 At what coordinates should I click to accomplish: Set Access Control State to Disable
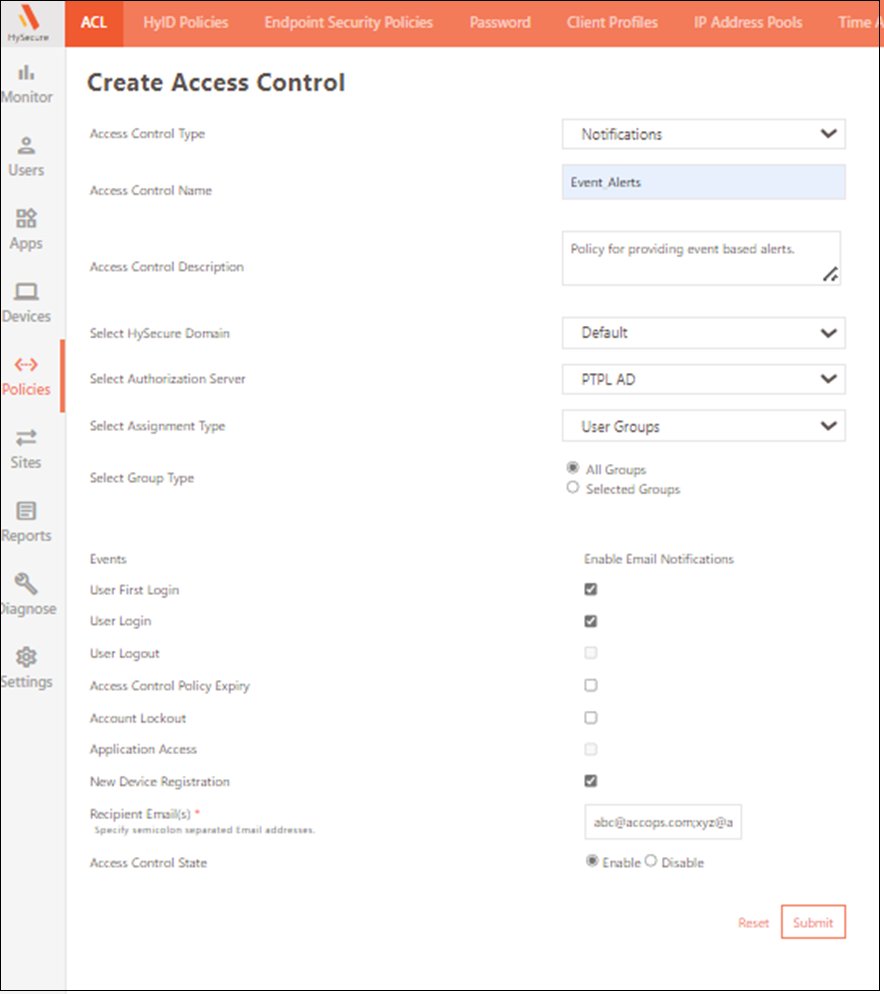[x=651, y=861]
